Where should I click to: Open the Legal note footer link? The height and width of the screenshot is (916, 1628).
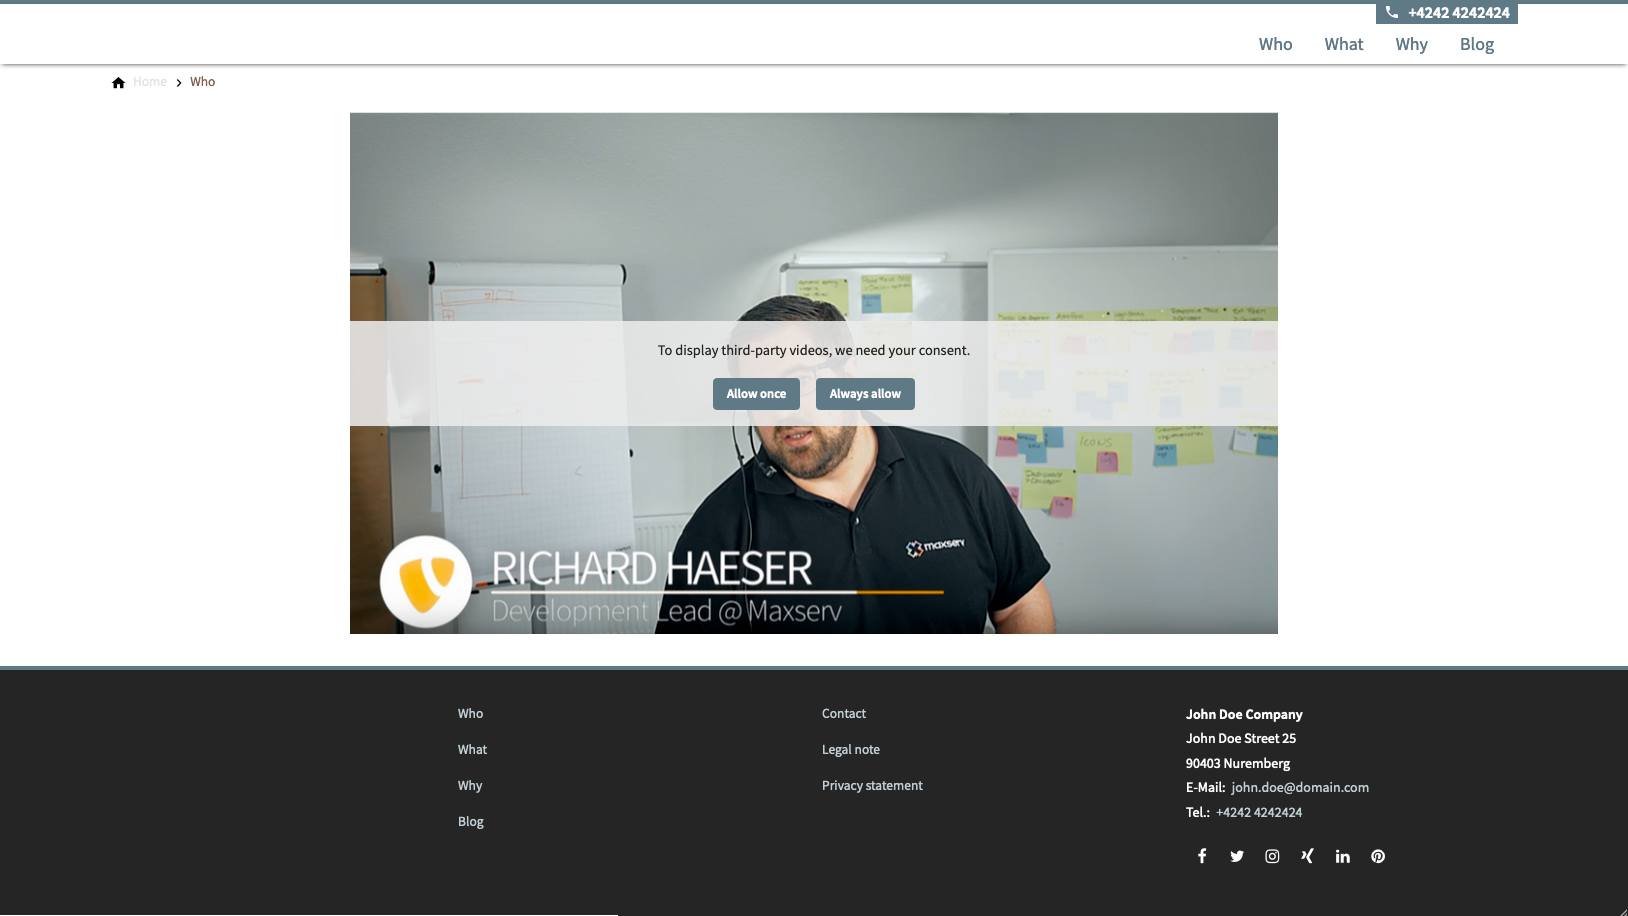click(850, 749)
